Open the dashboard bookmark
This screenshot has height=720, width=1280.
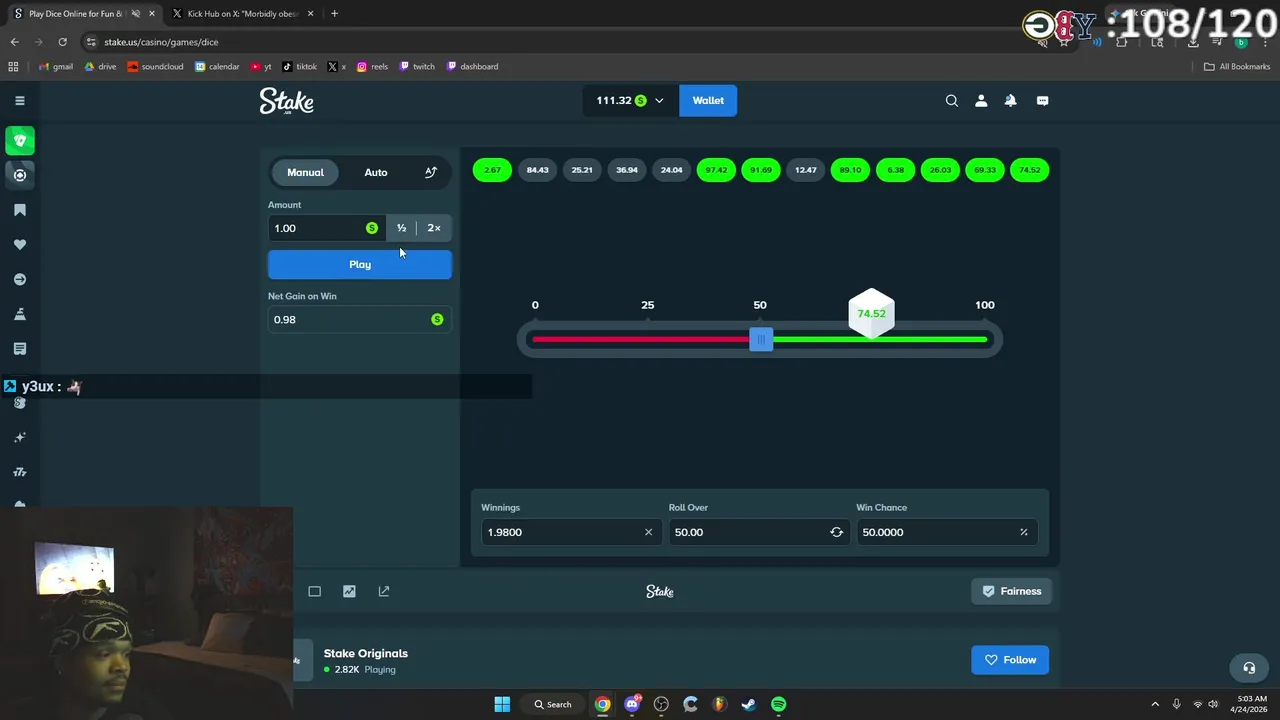472,67
